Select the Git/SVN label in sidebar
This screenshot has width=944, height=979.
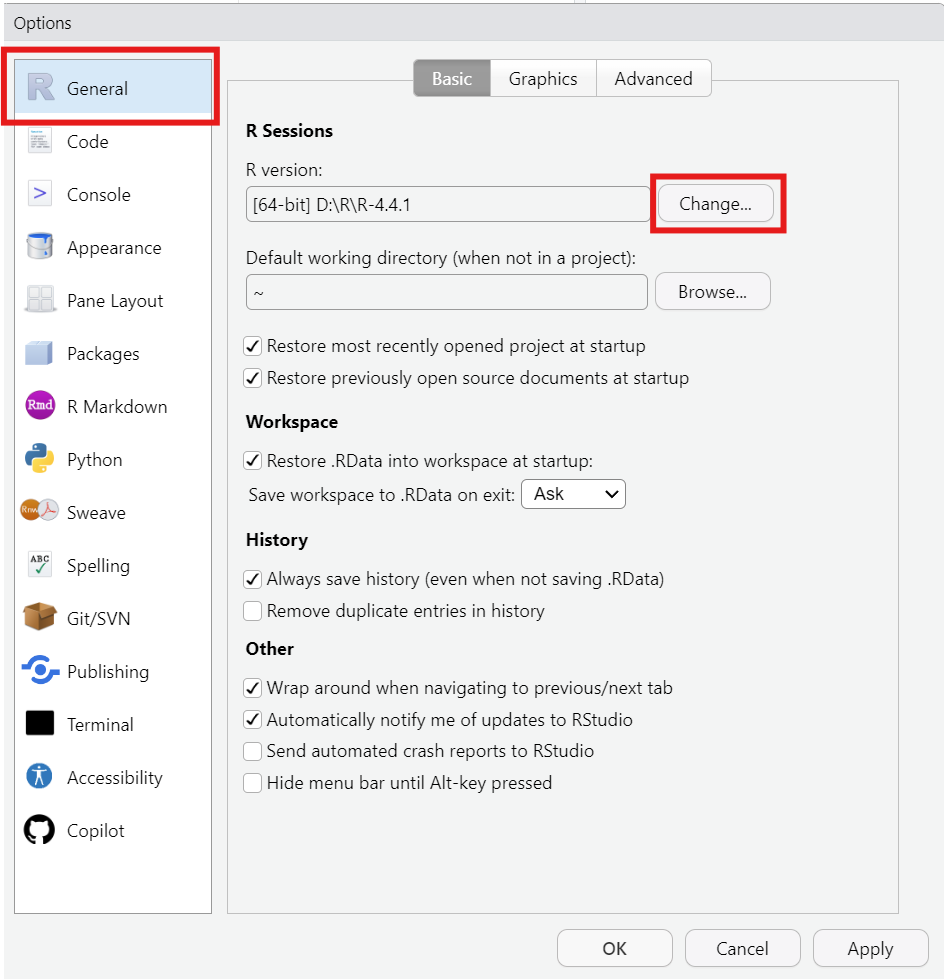coord(99,619)
